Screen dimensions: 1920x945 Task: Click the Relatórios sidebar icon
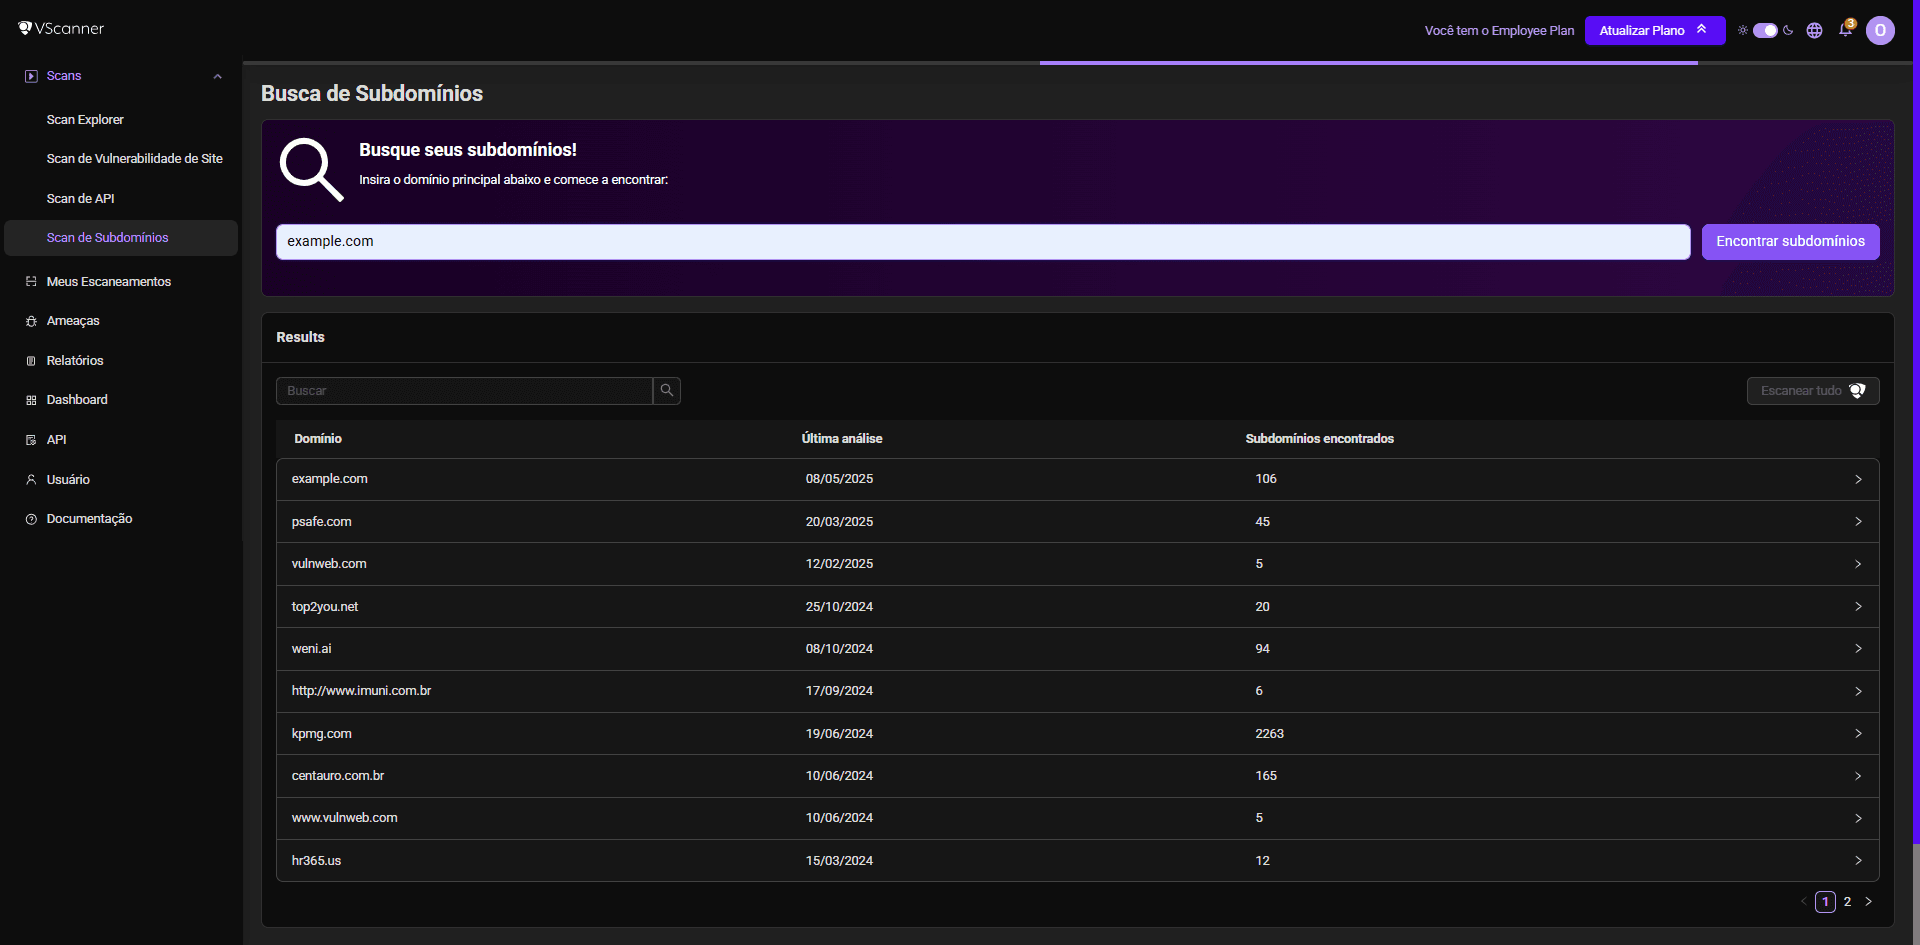(31, 361)
